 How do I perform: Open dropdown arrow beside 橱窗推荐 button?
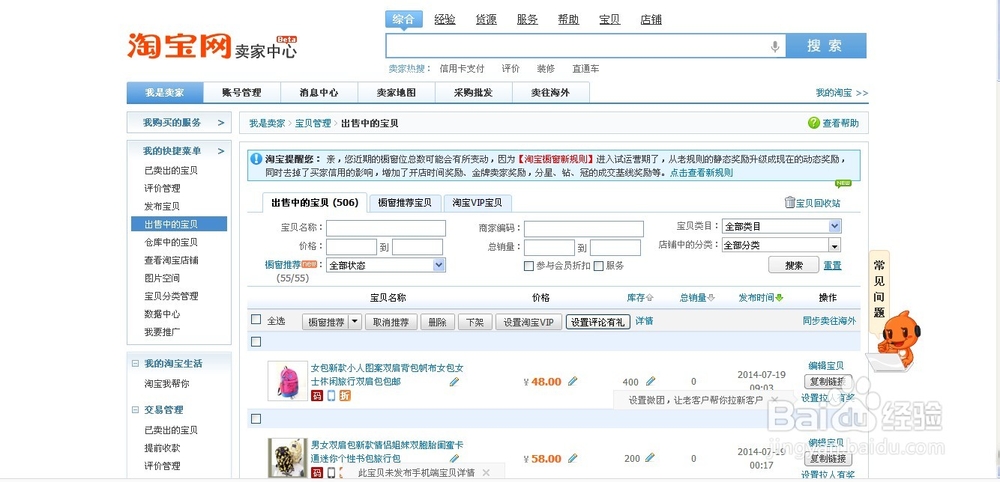click(355, 322)
